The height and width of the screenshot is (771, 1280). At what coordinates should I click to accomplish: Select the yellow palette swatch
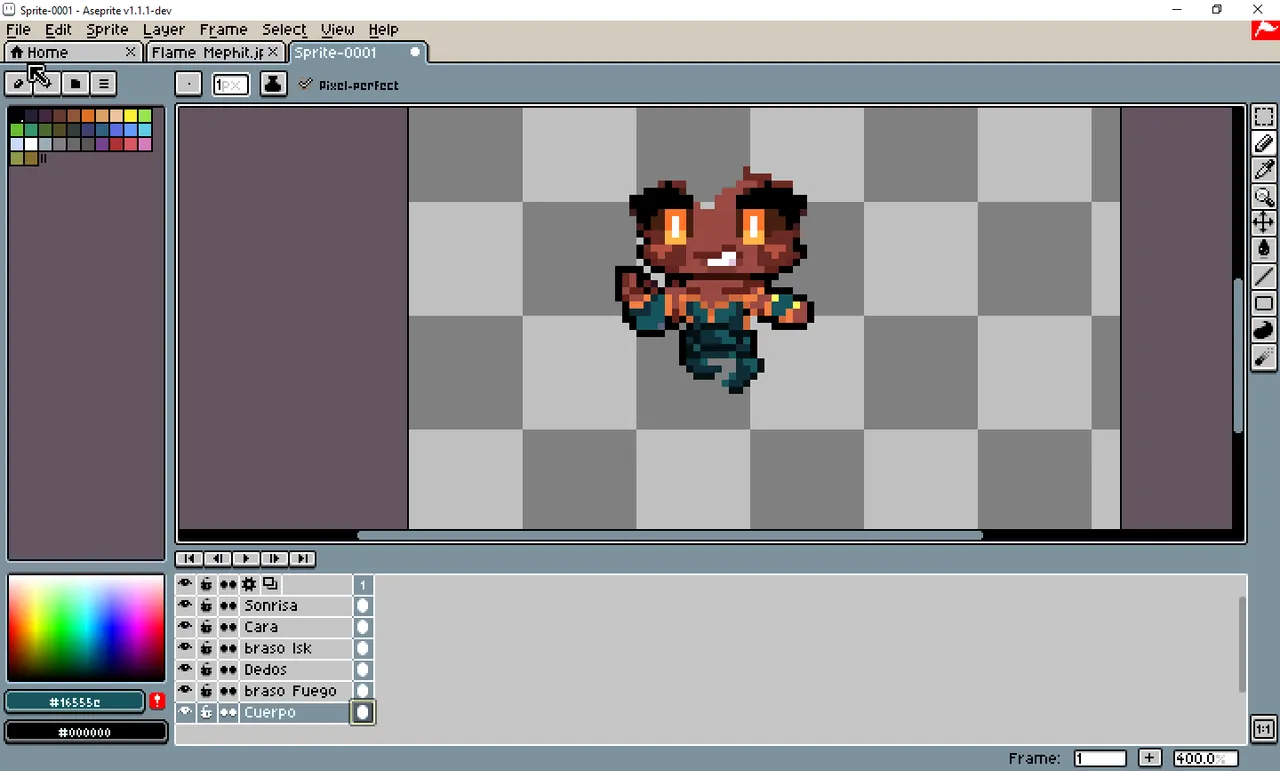131,116
